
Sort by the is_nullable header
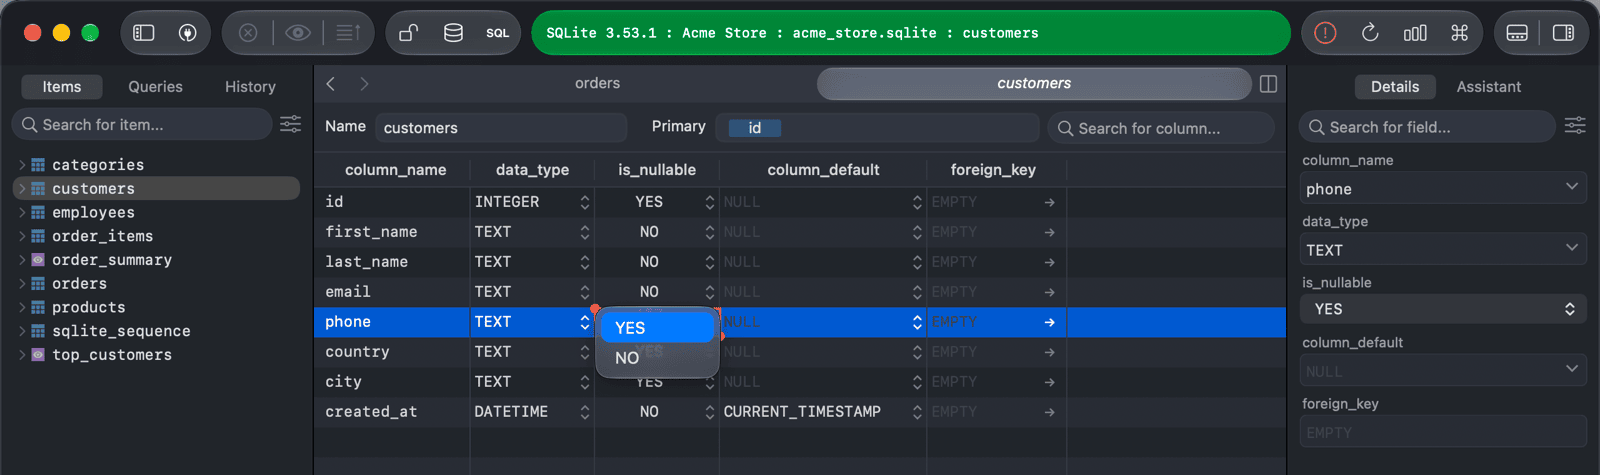click(656, 170)
